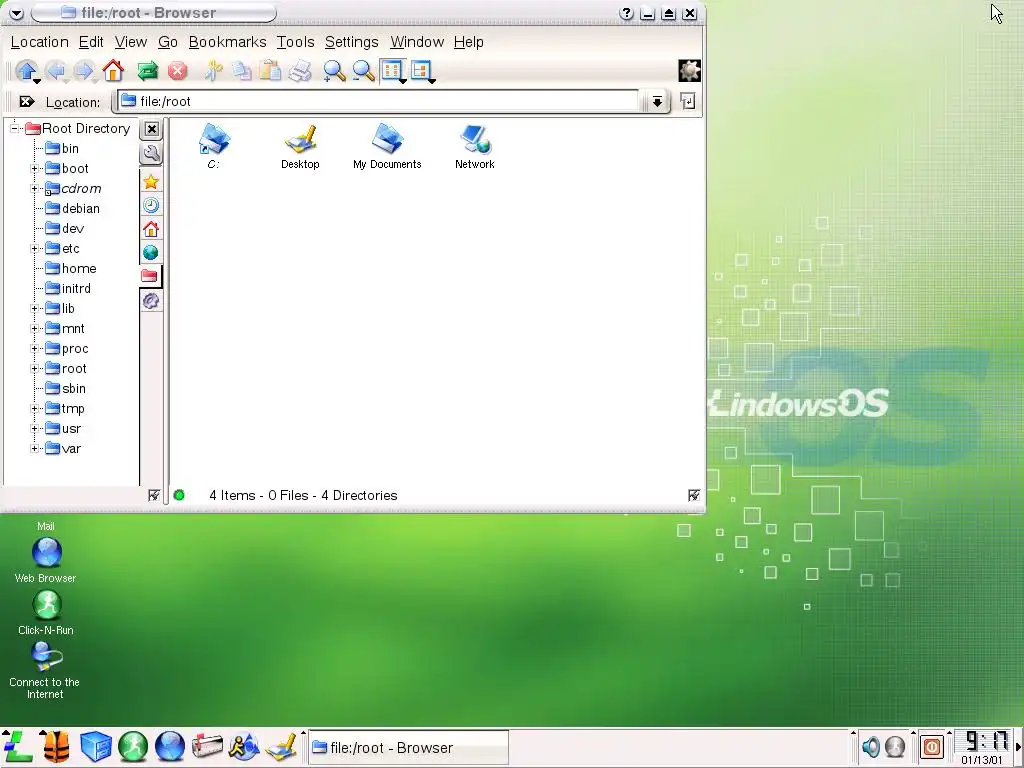Open the History clock sidebar tab

(151, 206)
